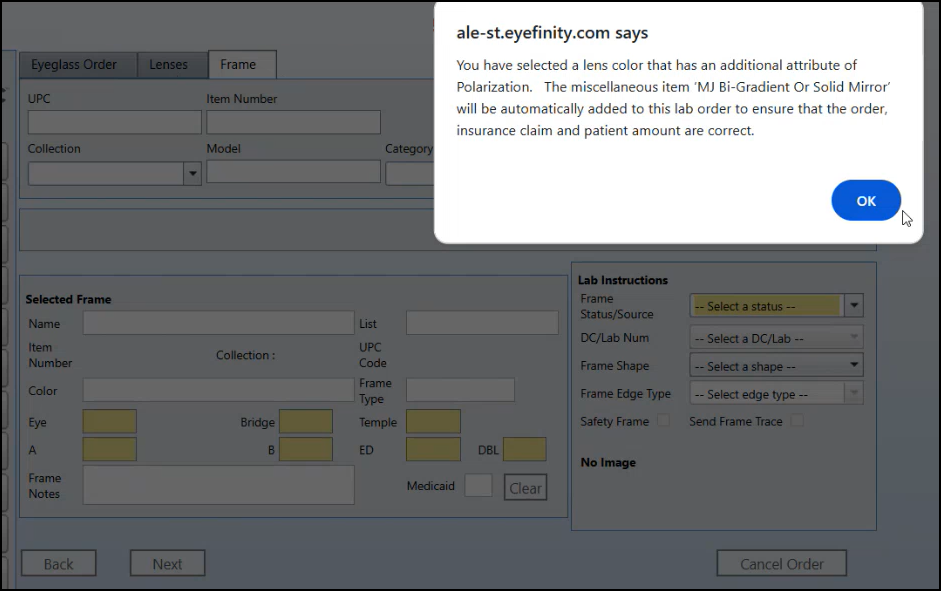Click the Item Number search field
941x591 pixels.
293,122
